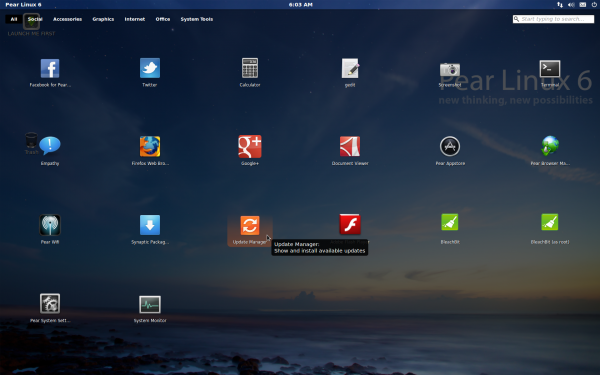This screenshot has height=375, width=600.
Task: Launch BleachBit (as root)
Action: (550, 222)
